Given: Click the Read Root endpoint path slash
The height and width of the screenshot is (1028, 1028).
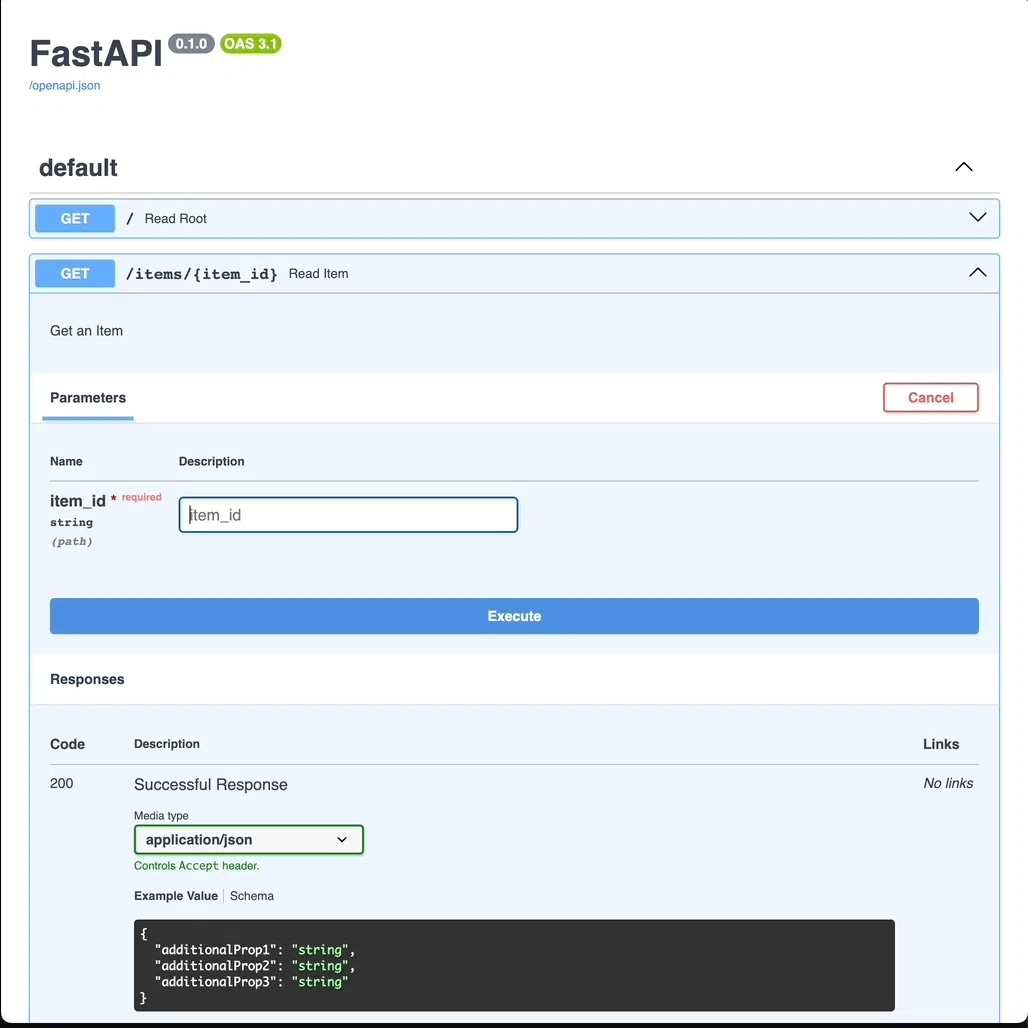Looking at the screenshot, I should 130,218.
